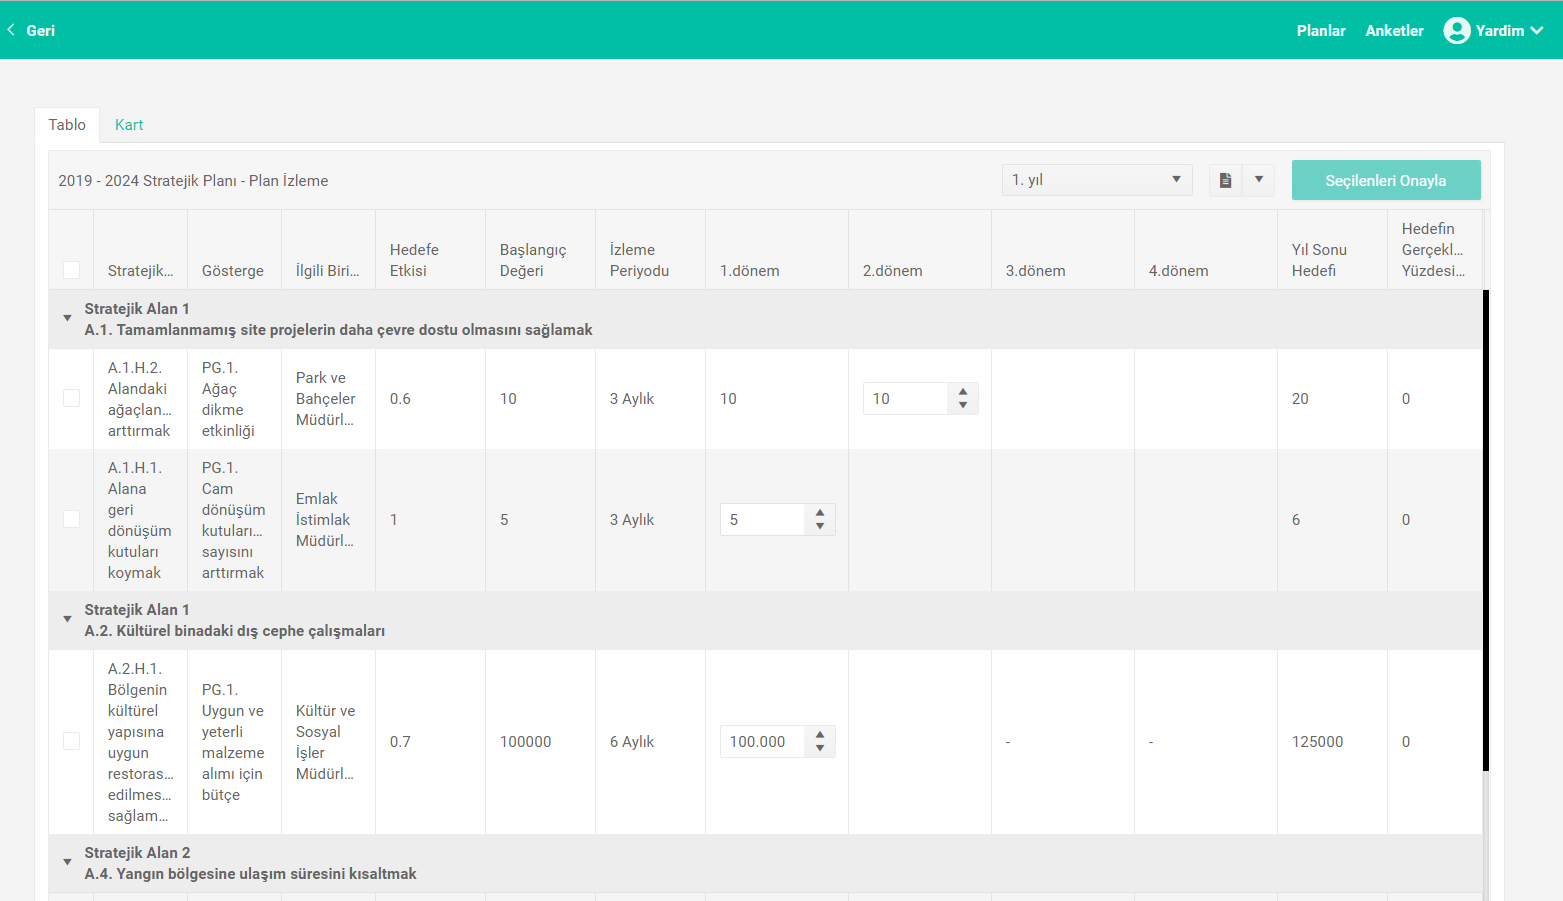
Task: Check the A.1.H.2. row checkbox
Action: point(71,398)
